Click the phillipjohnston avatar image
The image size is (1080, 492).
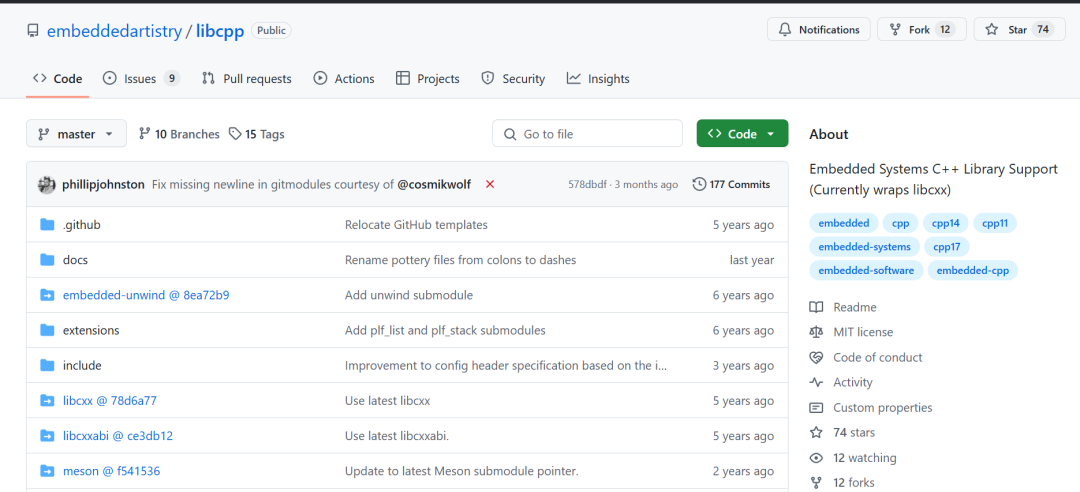pyautogui.click(x=46, y=184)
